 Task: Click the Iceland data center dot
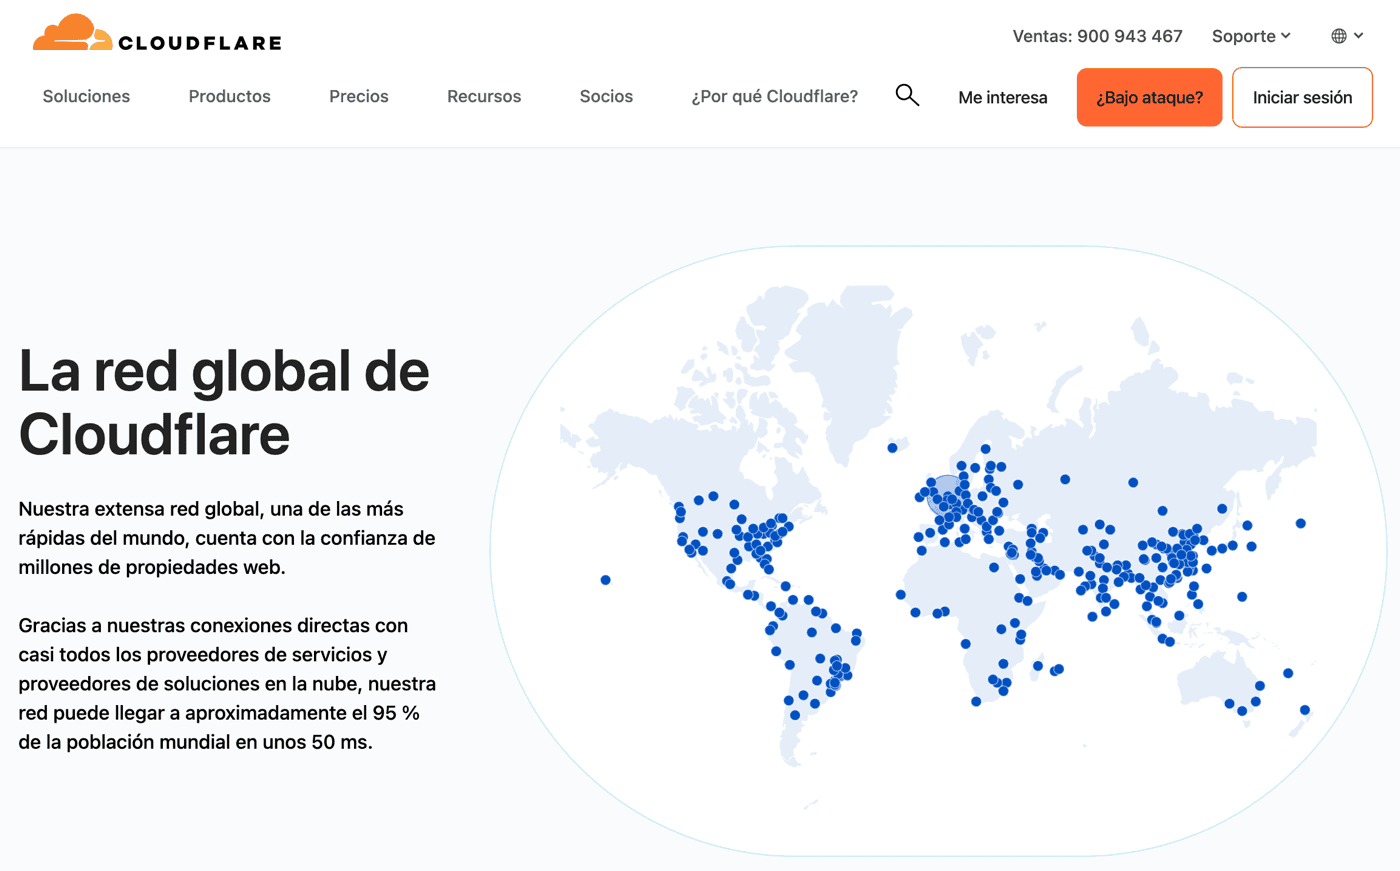[892, 448]
